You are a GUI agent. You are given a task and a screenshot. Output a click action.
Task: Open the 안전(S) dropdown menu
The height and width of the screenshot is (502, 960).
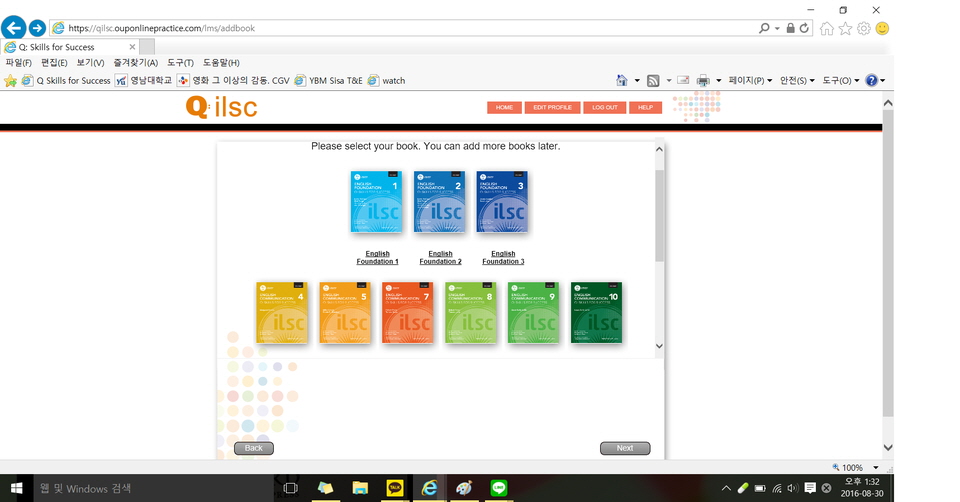797,80
